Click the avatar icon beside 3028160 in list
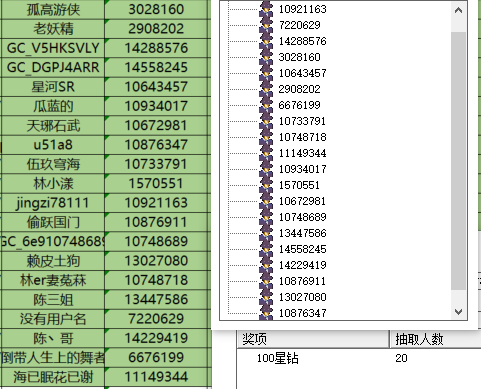Image resolution: width=481 pixels, height=389 pixels. coord(266,57)
